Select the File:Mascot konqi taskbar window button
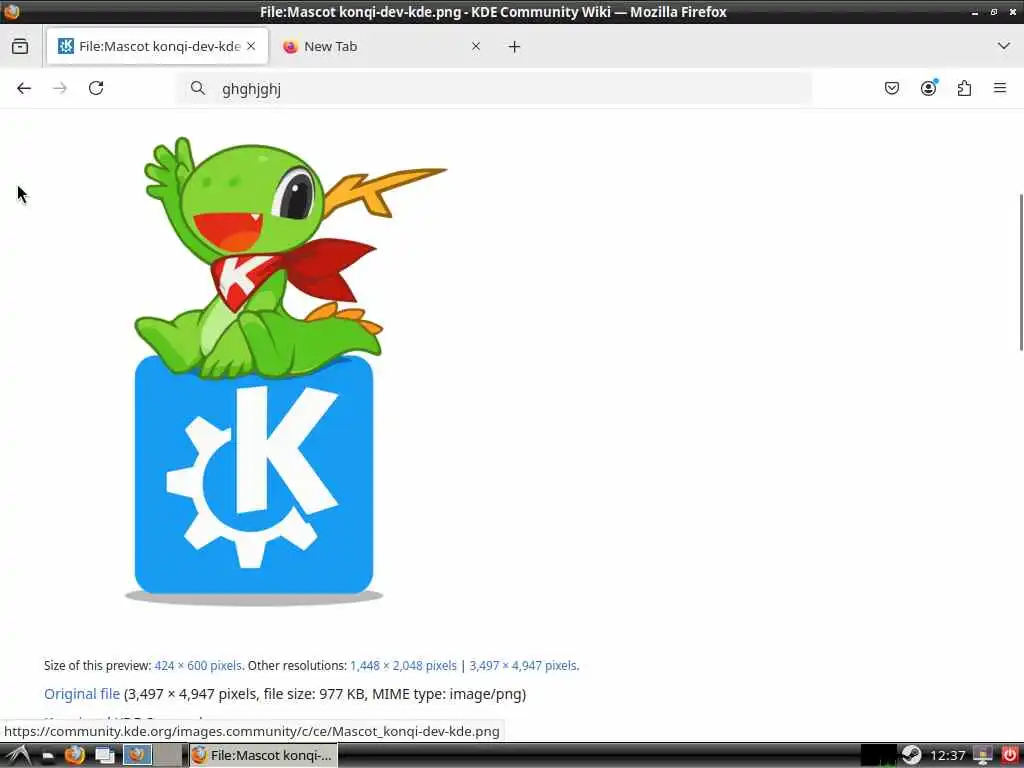Image resolution: width=1024 pixels, height=768 pixels. pyautogui.click(x=263, y=756)
